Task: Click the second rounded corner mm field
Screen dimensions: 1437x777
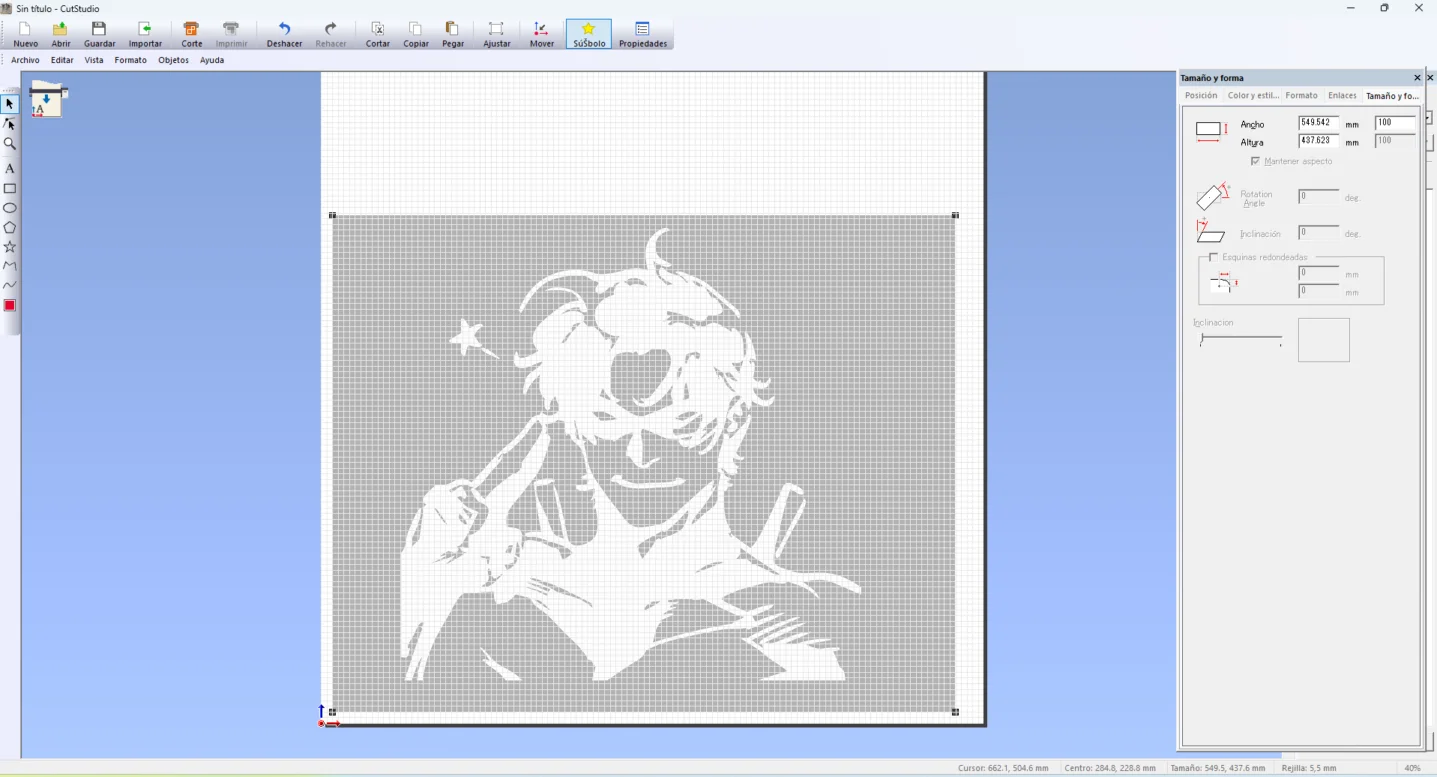Action: pos(1318,291)
